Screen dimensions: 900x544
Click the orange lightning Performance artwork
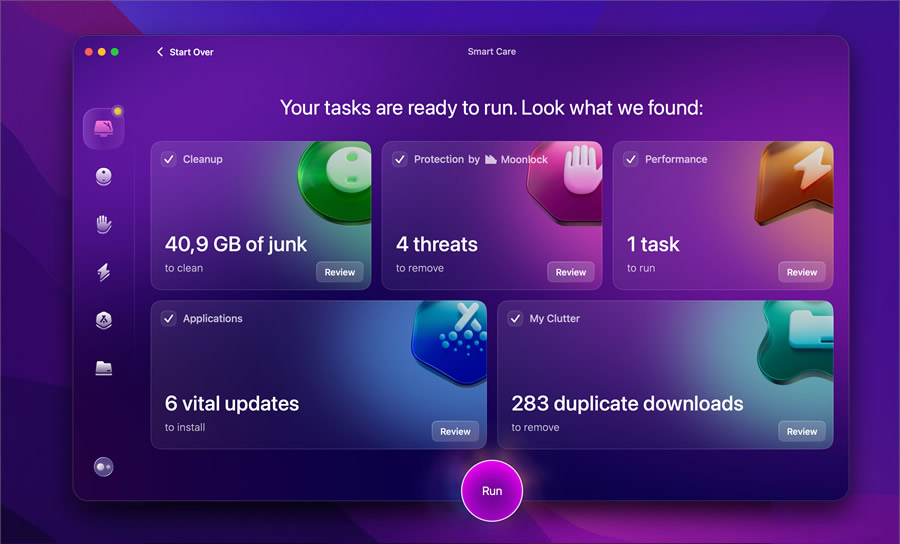pos(795,182)
